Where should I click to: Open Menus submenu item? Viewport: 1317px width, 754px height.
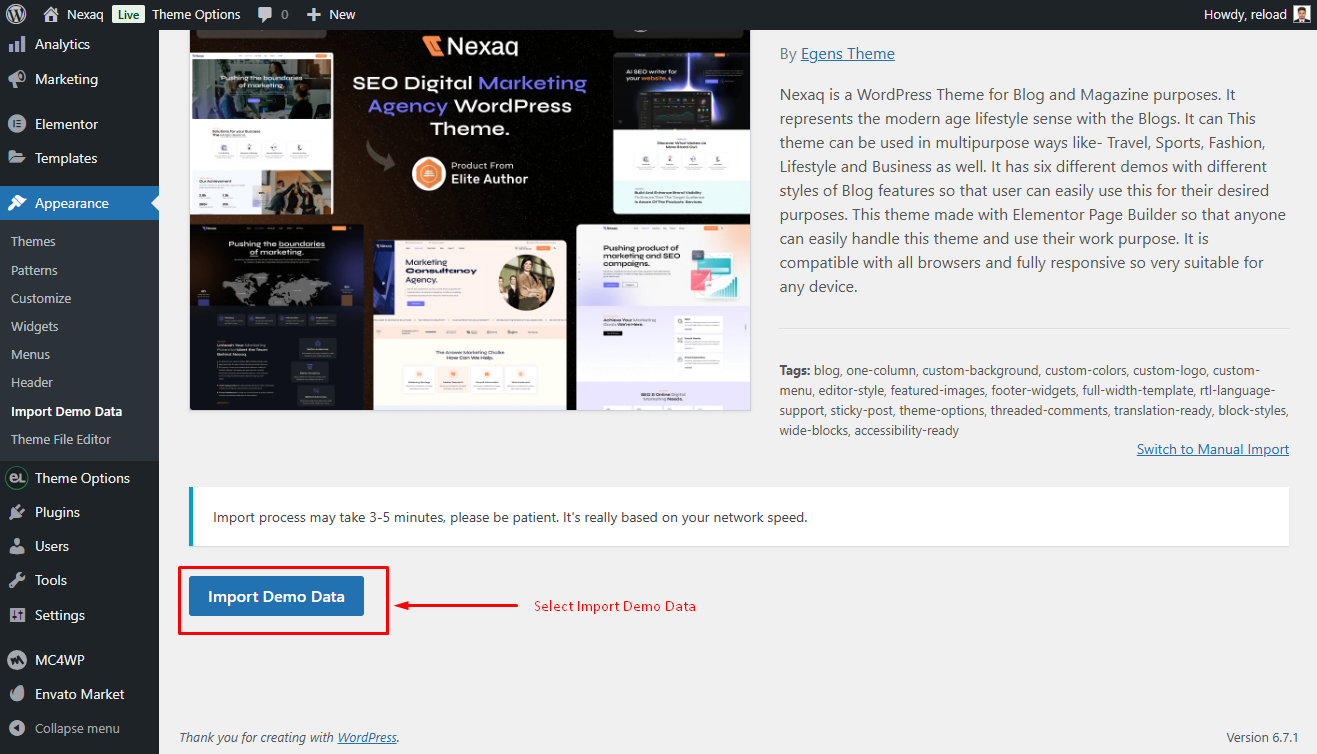pos(30,354)
